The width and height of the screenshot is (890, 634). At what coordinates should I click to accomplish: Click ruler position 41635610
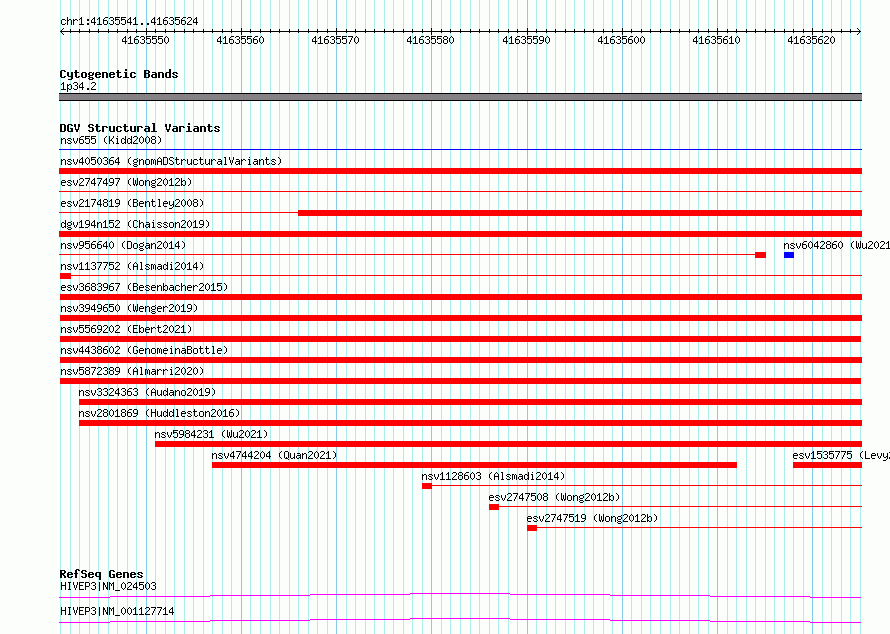[x=716, y=40]
